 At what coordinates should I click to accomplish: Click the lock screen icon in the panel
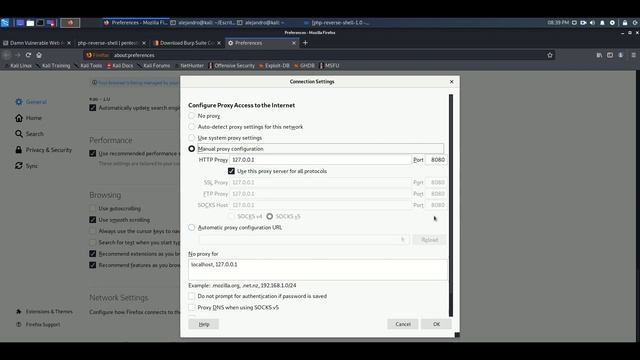(x=625, y=23)
